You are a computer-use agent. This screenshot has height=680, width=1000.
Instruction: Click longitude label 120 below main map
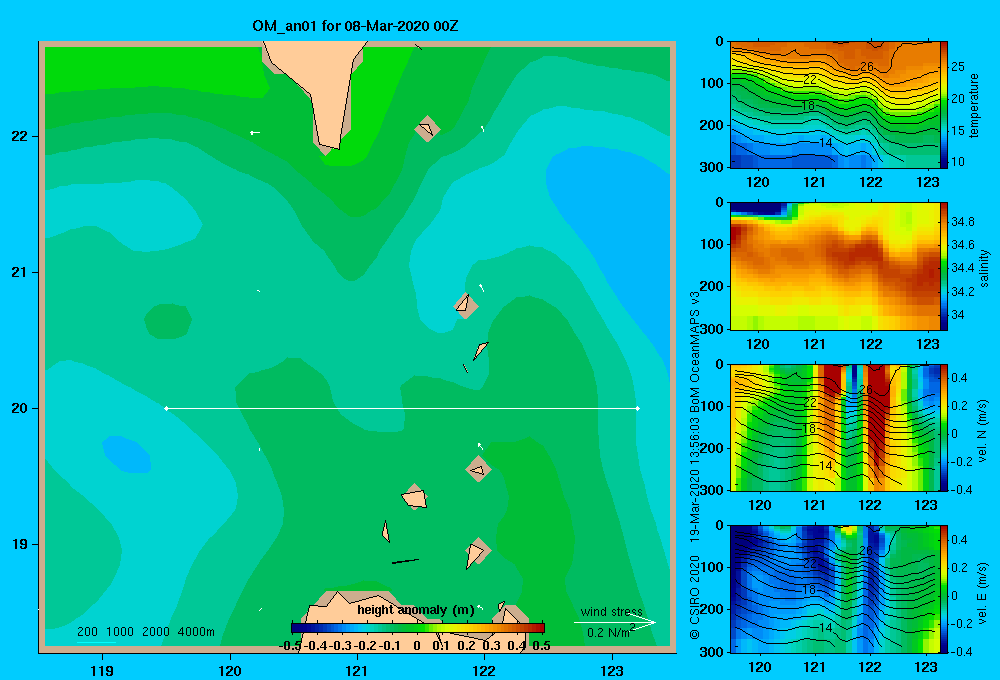click(x=230, y=670)
